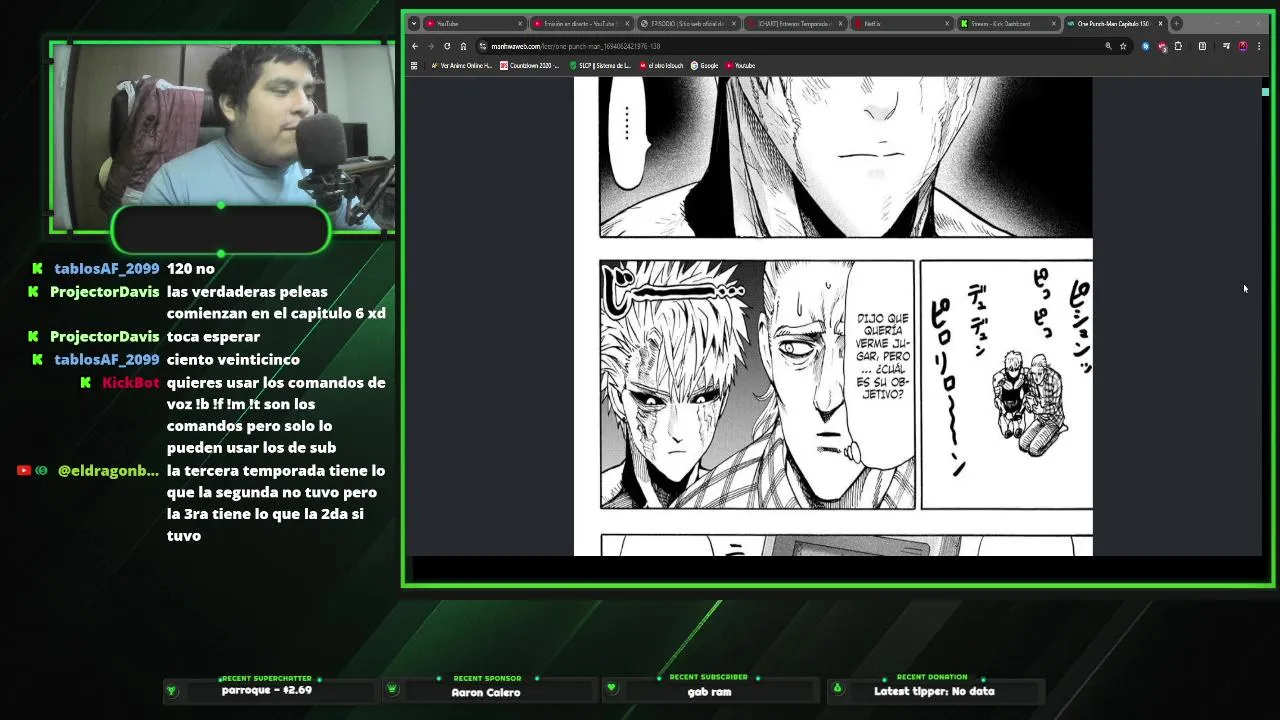This screenshot has width=1280, height=720.
Task: Reload the manhwaweb page
Action: click(x=447, y=46)
